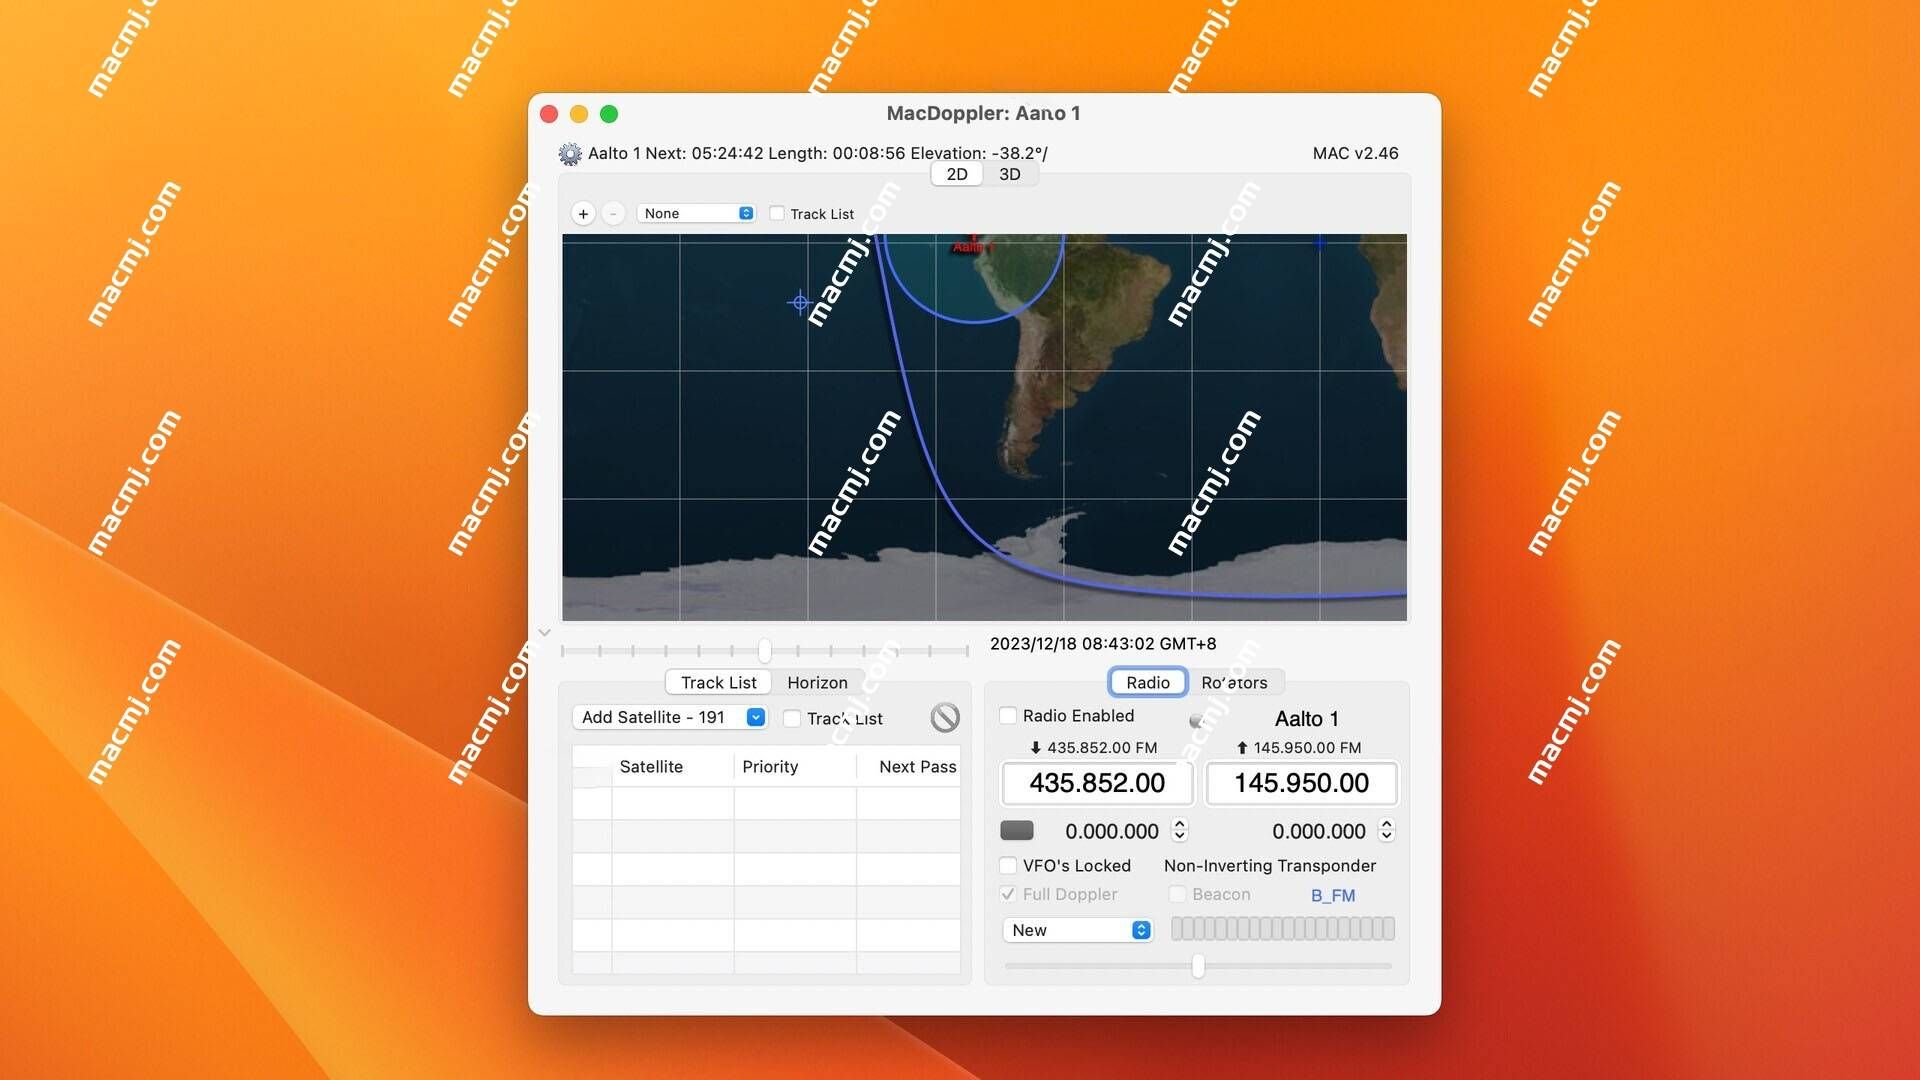The image size is (1920, 1080).
Task: Open the Track List tab
Action: (718, 682)
